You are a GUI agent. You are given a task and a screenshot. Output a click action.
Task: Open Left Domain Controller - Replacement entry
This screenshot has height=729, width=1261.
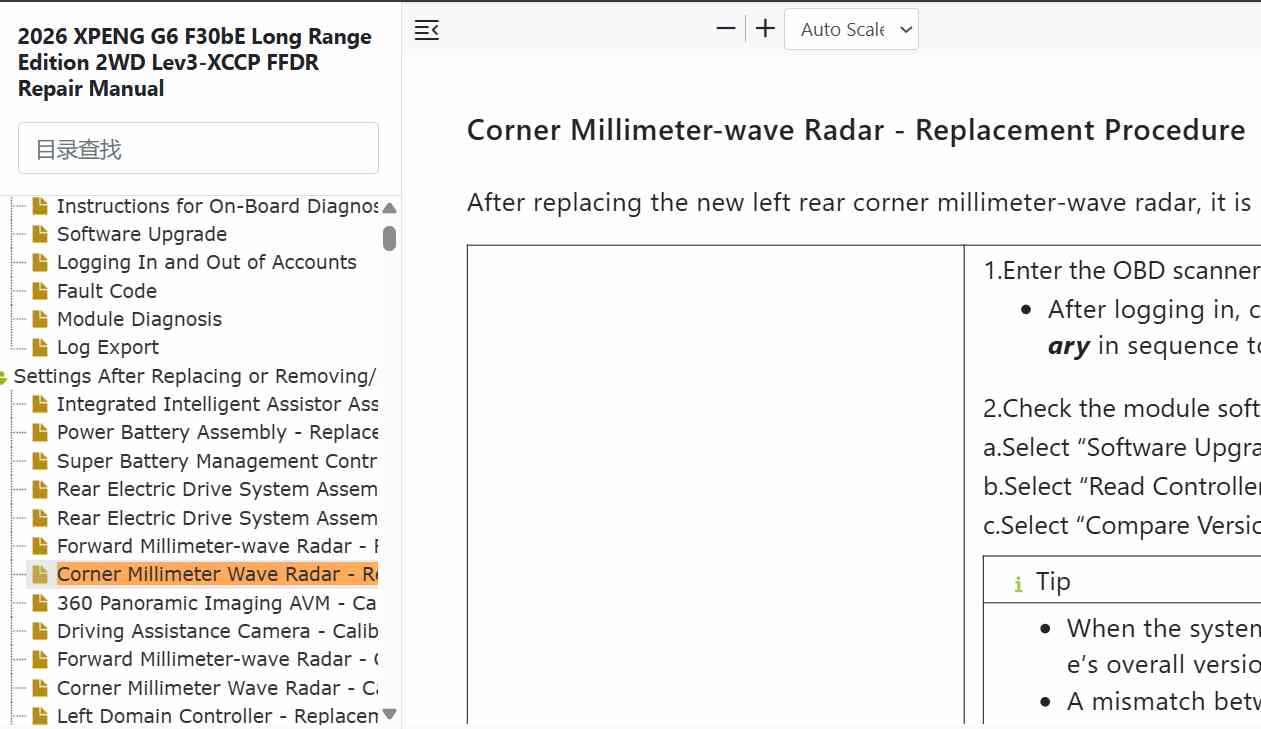pos(217,716)
